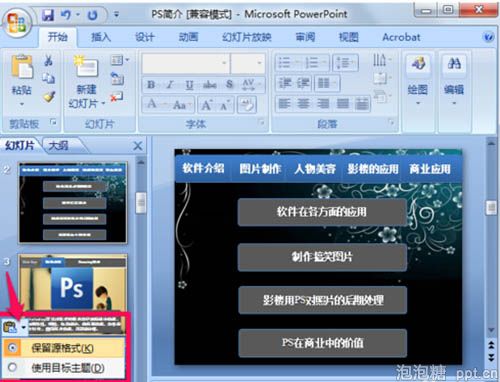The image size is (500, 382).
Task: Click the Bold formatting button
Action: coord(151,85)
